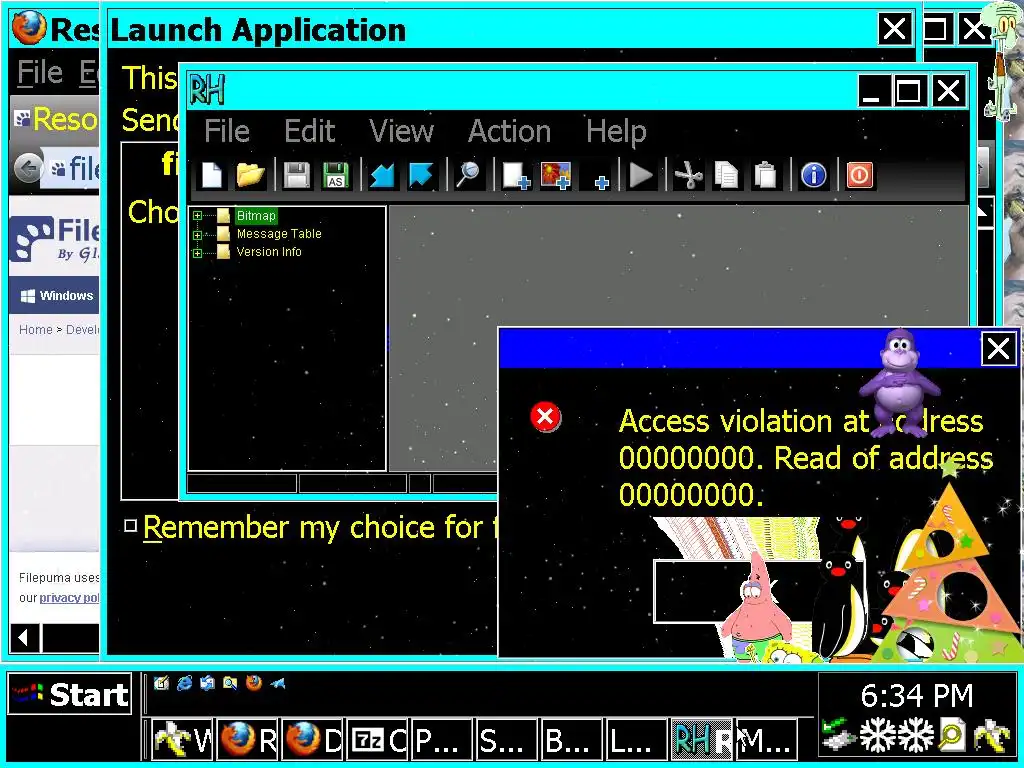Image resolution: width=1024 pixels, height=768 pixels.
Task: Switch to the L... taskbar button
Action: coord(637,740)
